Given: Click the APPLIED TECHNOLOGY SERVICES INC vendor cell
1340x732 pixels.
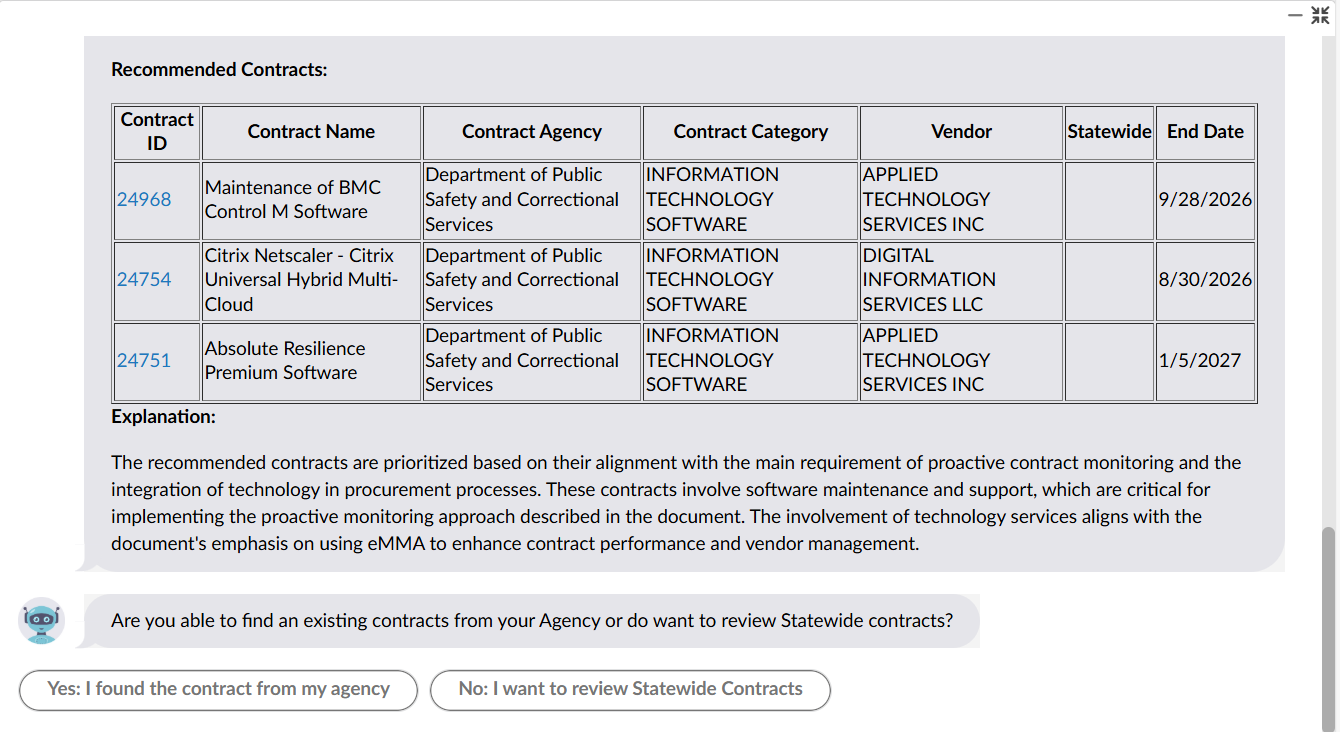Looking at the screenshot, I should 960,199.
